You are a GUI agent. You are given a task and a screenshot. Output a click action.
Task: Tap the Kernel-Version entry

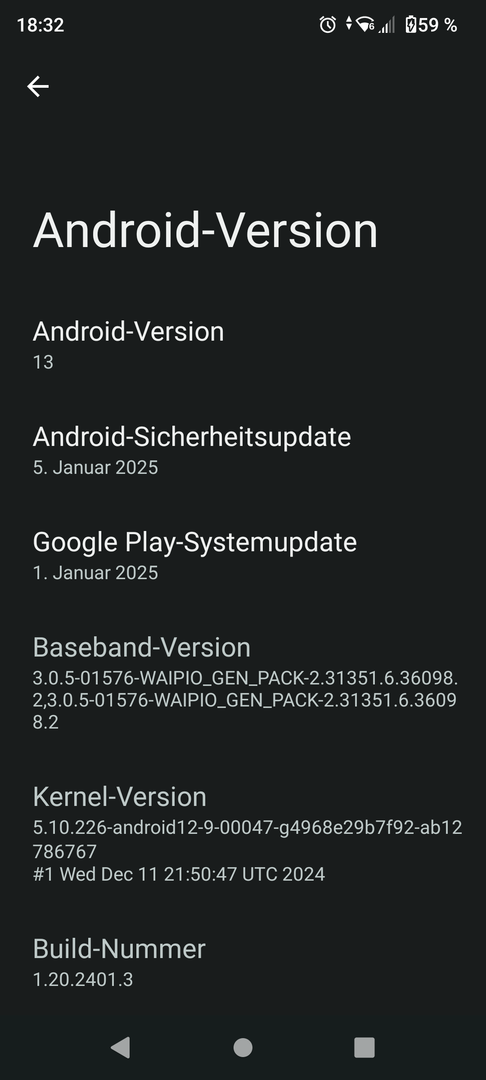tap(243, 832)
